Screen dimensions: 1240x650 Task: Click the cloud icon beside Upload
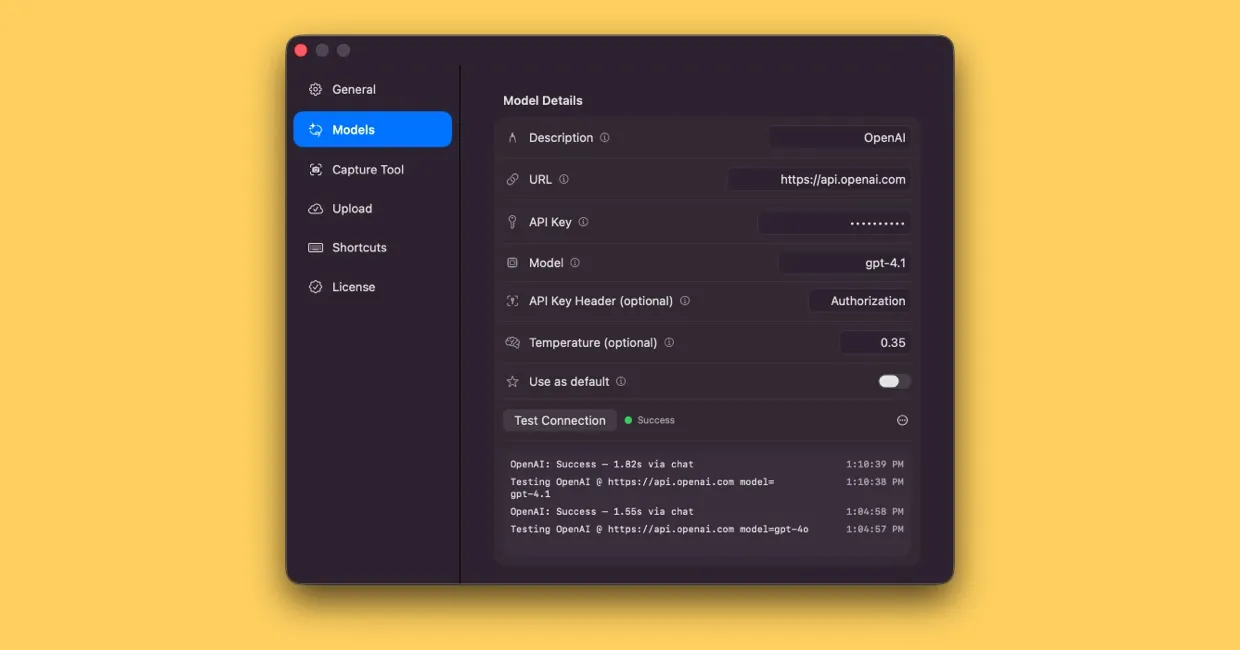tap(315, 208)
